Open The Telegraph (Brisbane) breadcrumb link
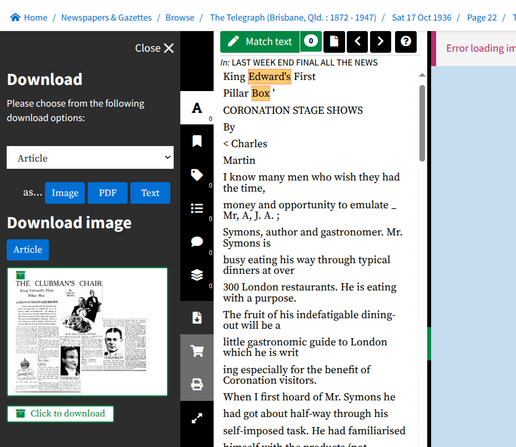Screen dimensions: 516x447 click(x=293, y=18)
